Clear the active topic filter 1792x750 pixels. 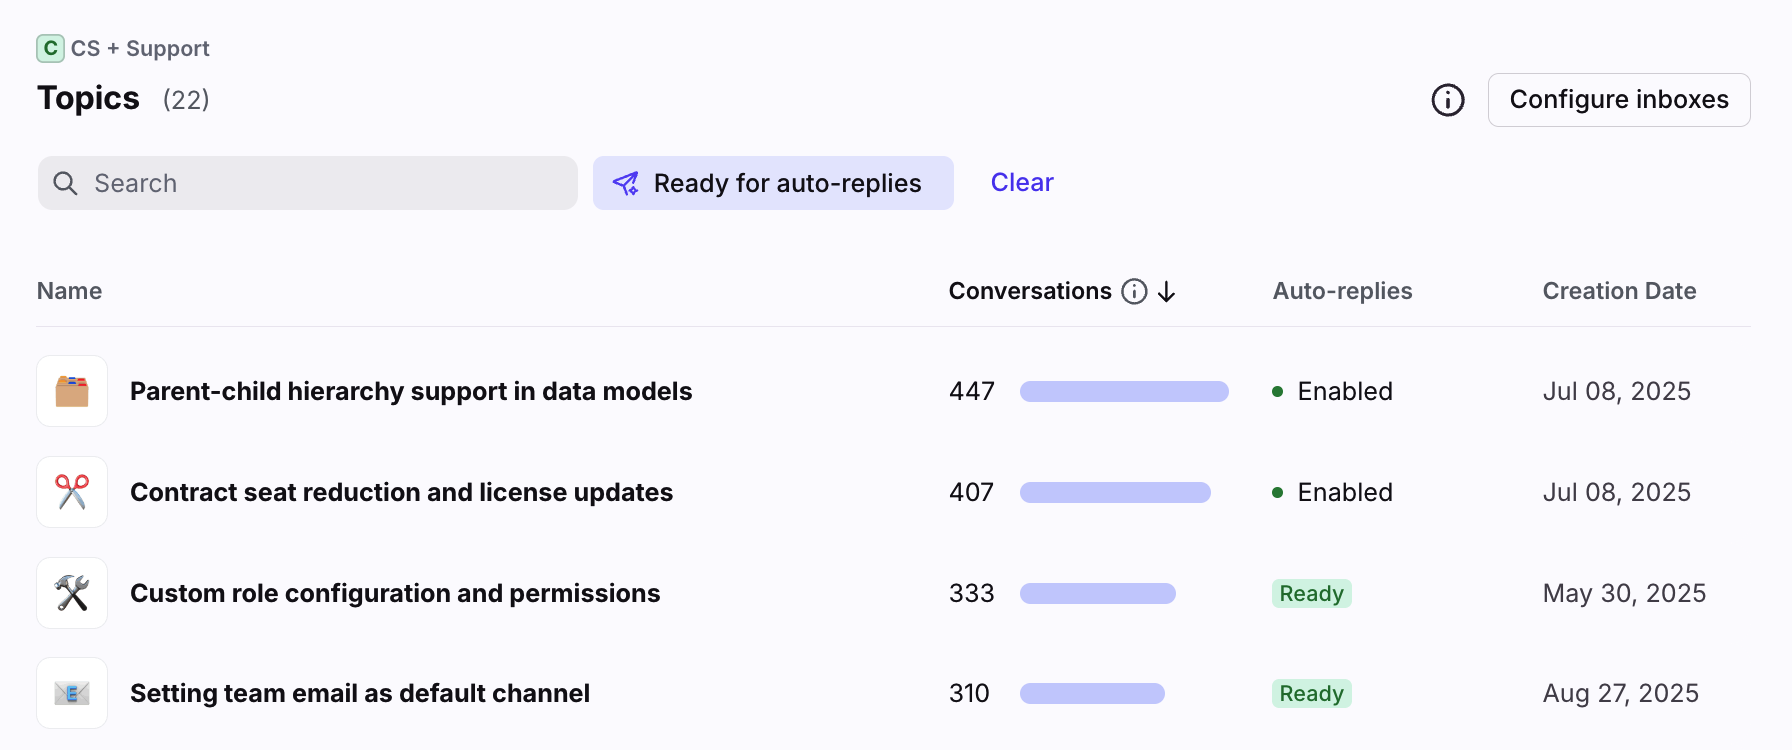click(1021, 183)
